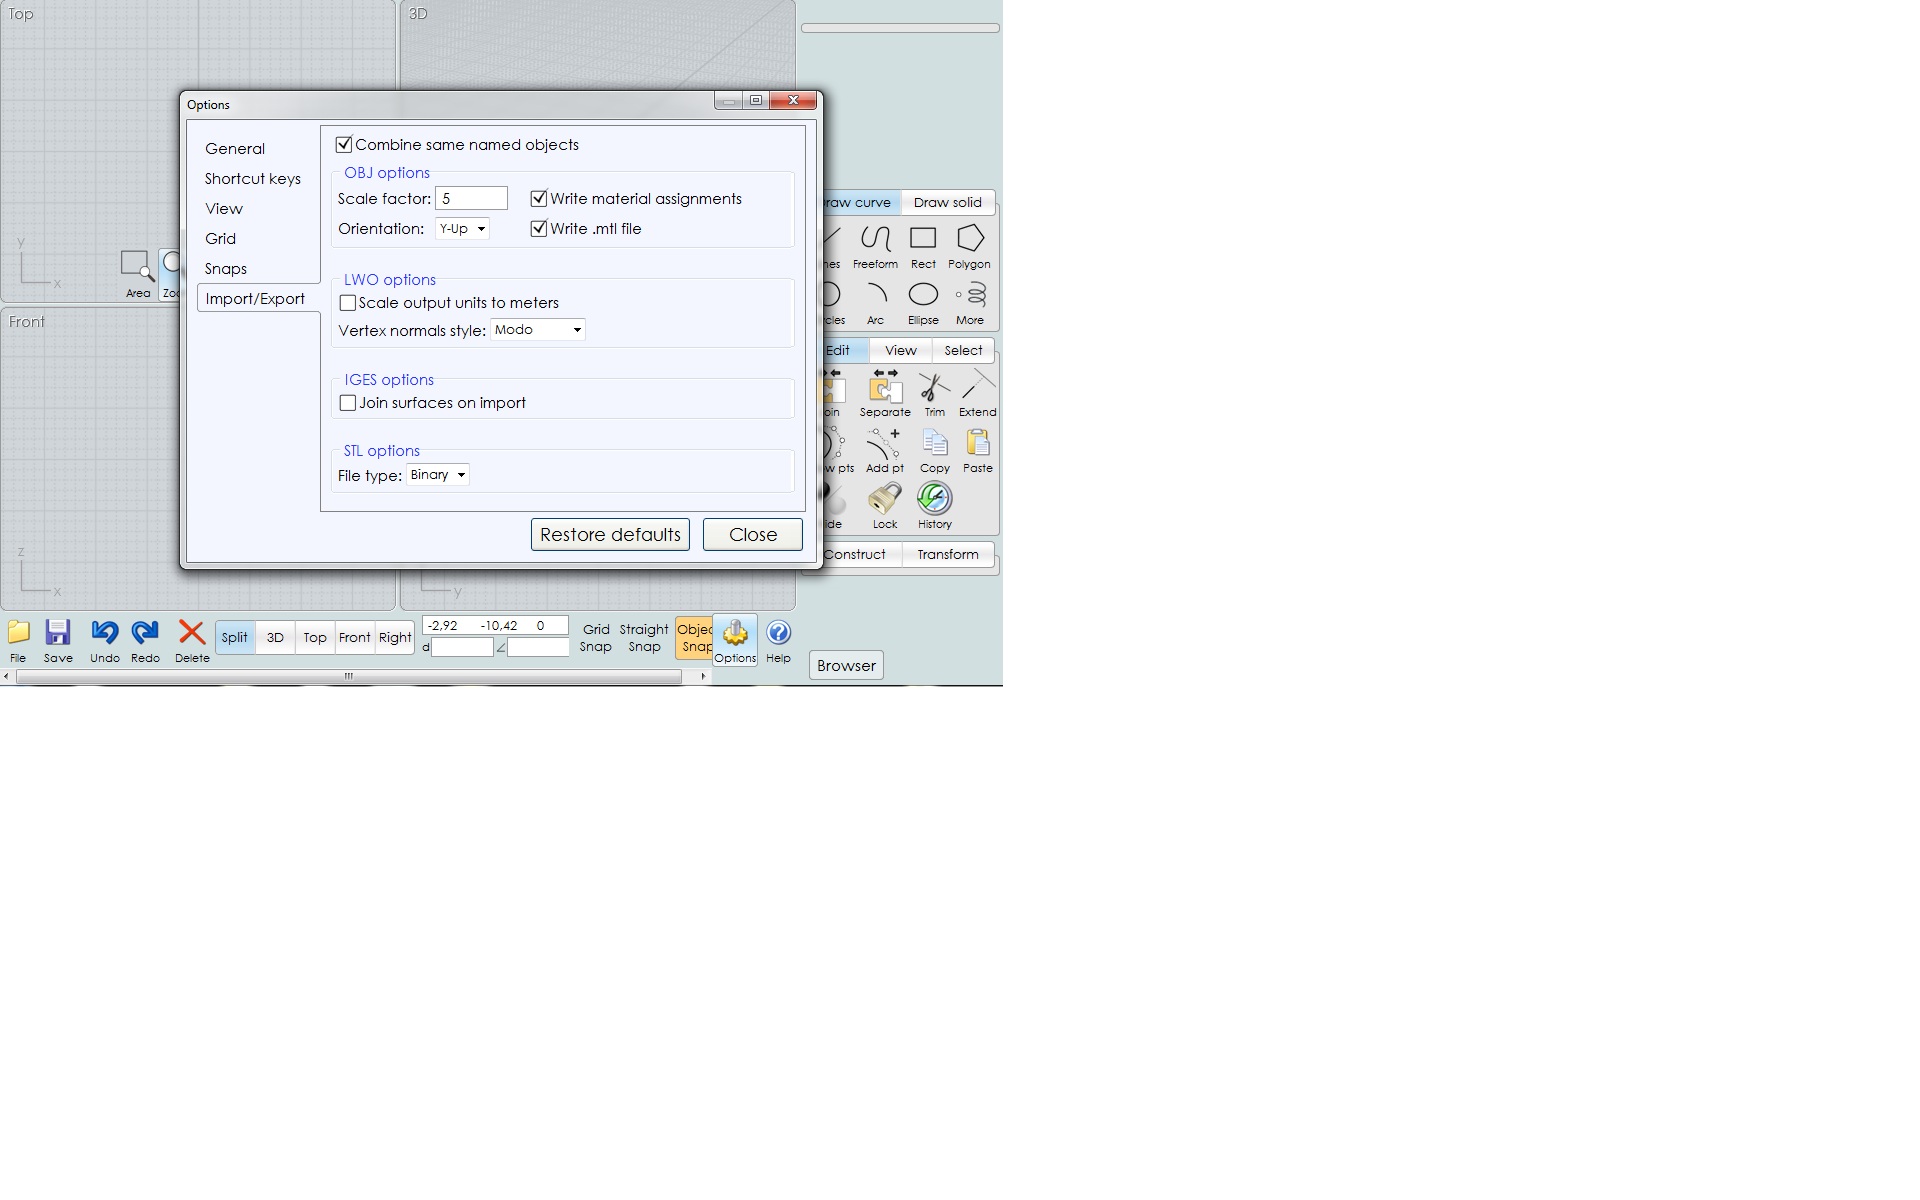Screen dimensions: 1920x1200
Task: Click the Scale factor input field
Action: tap(471, 199)
